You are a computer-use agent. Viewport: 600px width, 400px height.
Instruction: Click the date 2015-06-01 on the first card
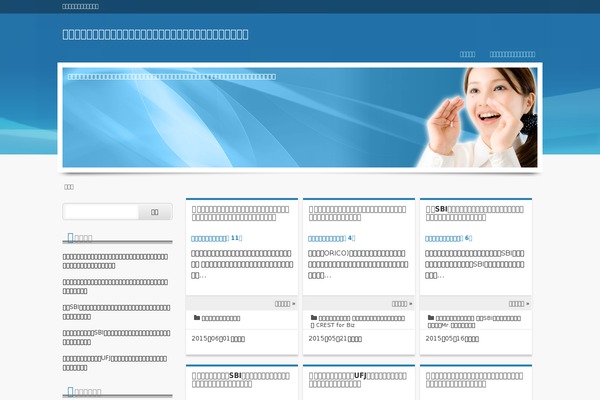[218, 339]
